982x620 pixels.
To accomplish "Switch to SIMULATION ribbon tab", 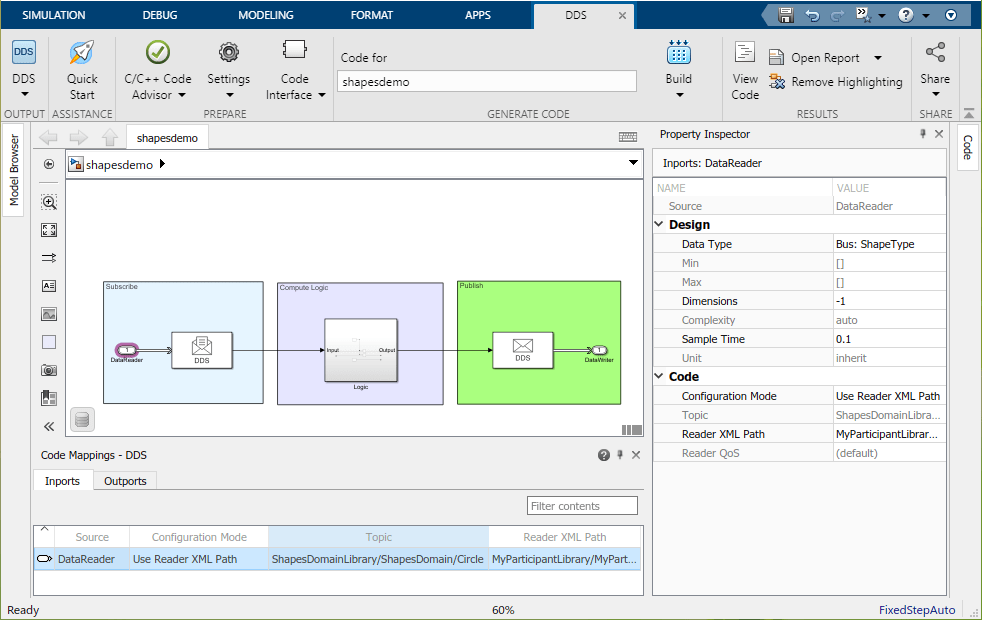I will 54,15.
